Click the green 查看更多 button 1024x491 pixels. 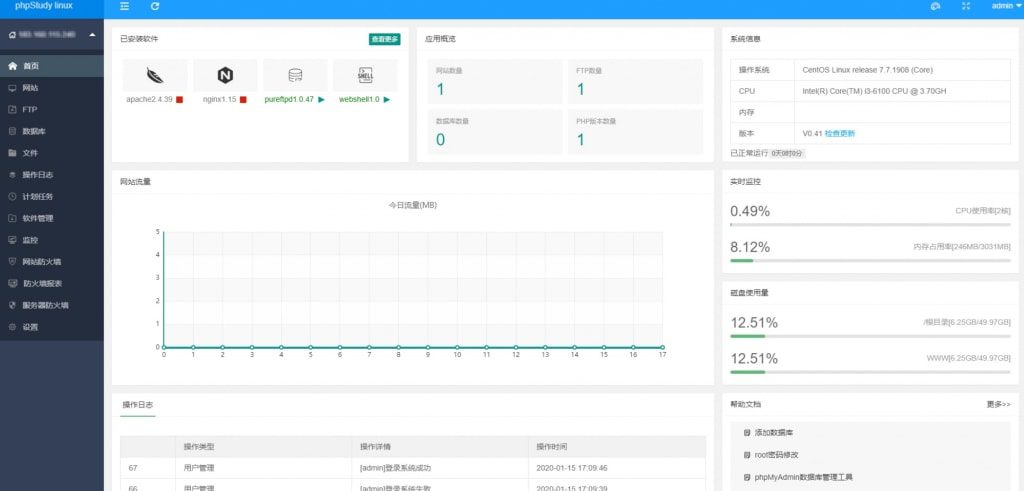pos(384,39)
